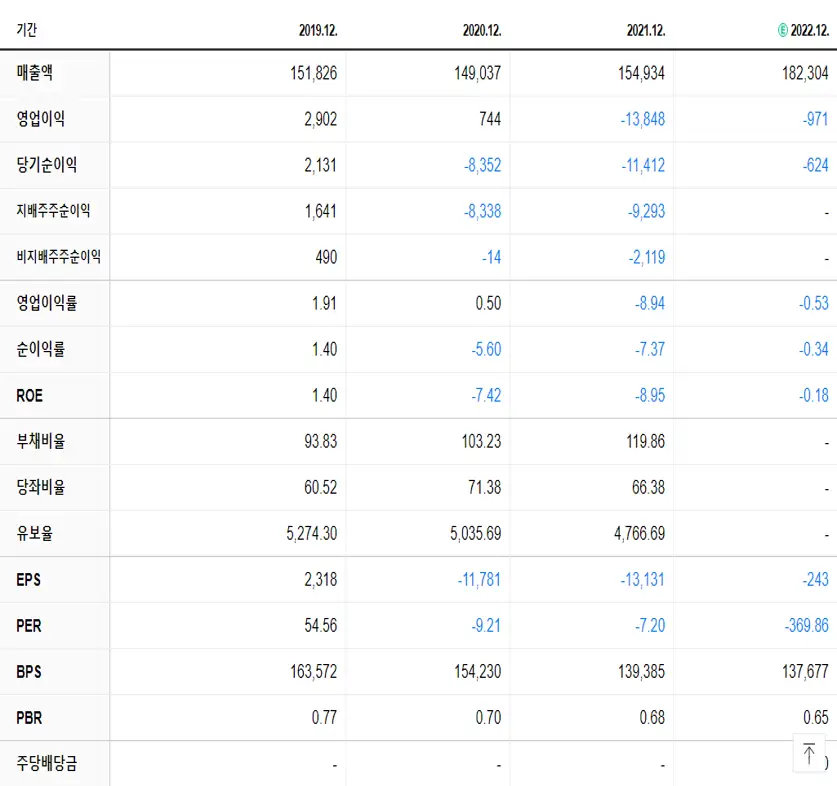
Task: Select the EPS row label
Action: tap(27, 579)
